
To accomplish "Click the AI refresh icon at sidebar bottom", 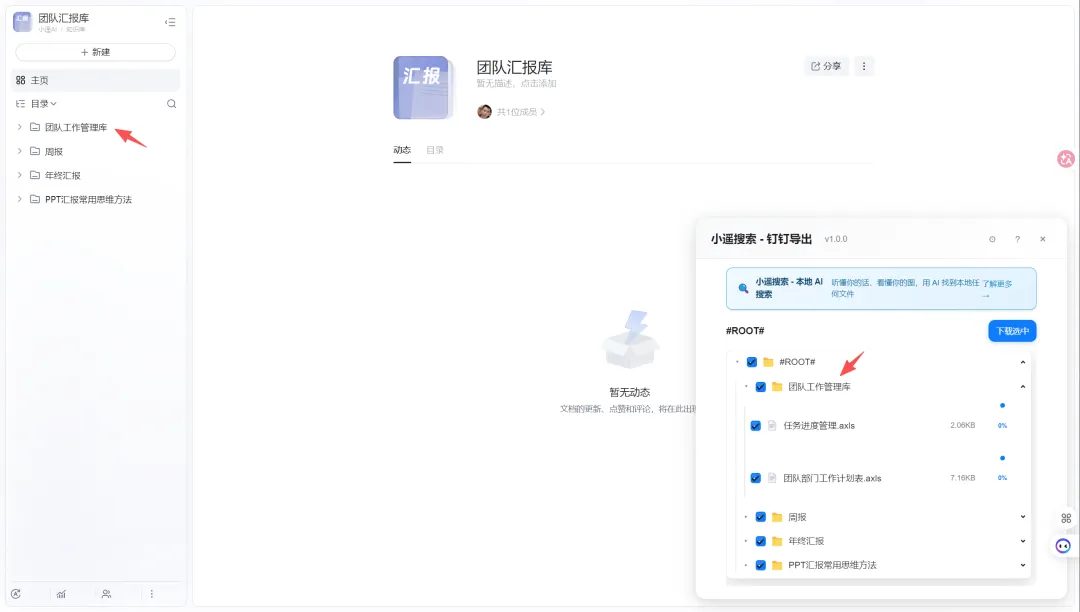I will pyautogui.click(x=16, y=594).
